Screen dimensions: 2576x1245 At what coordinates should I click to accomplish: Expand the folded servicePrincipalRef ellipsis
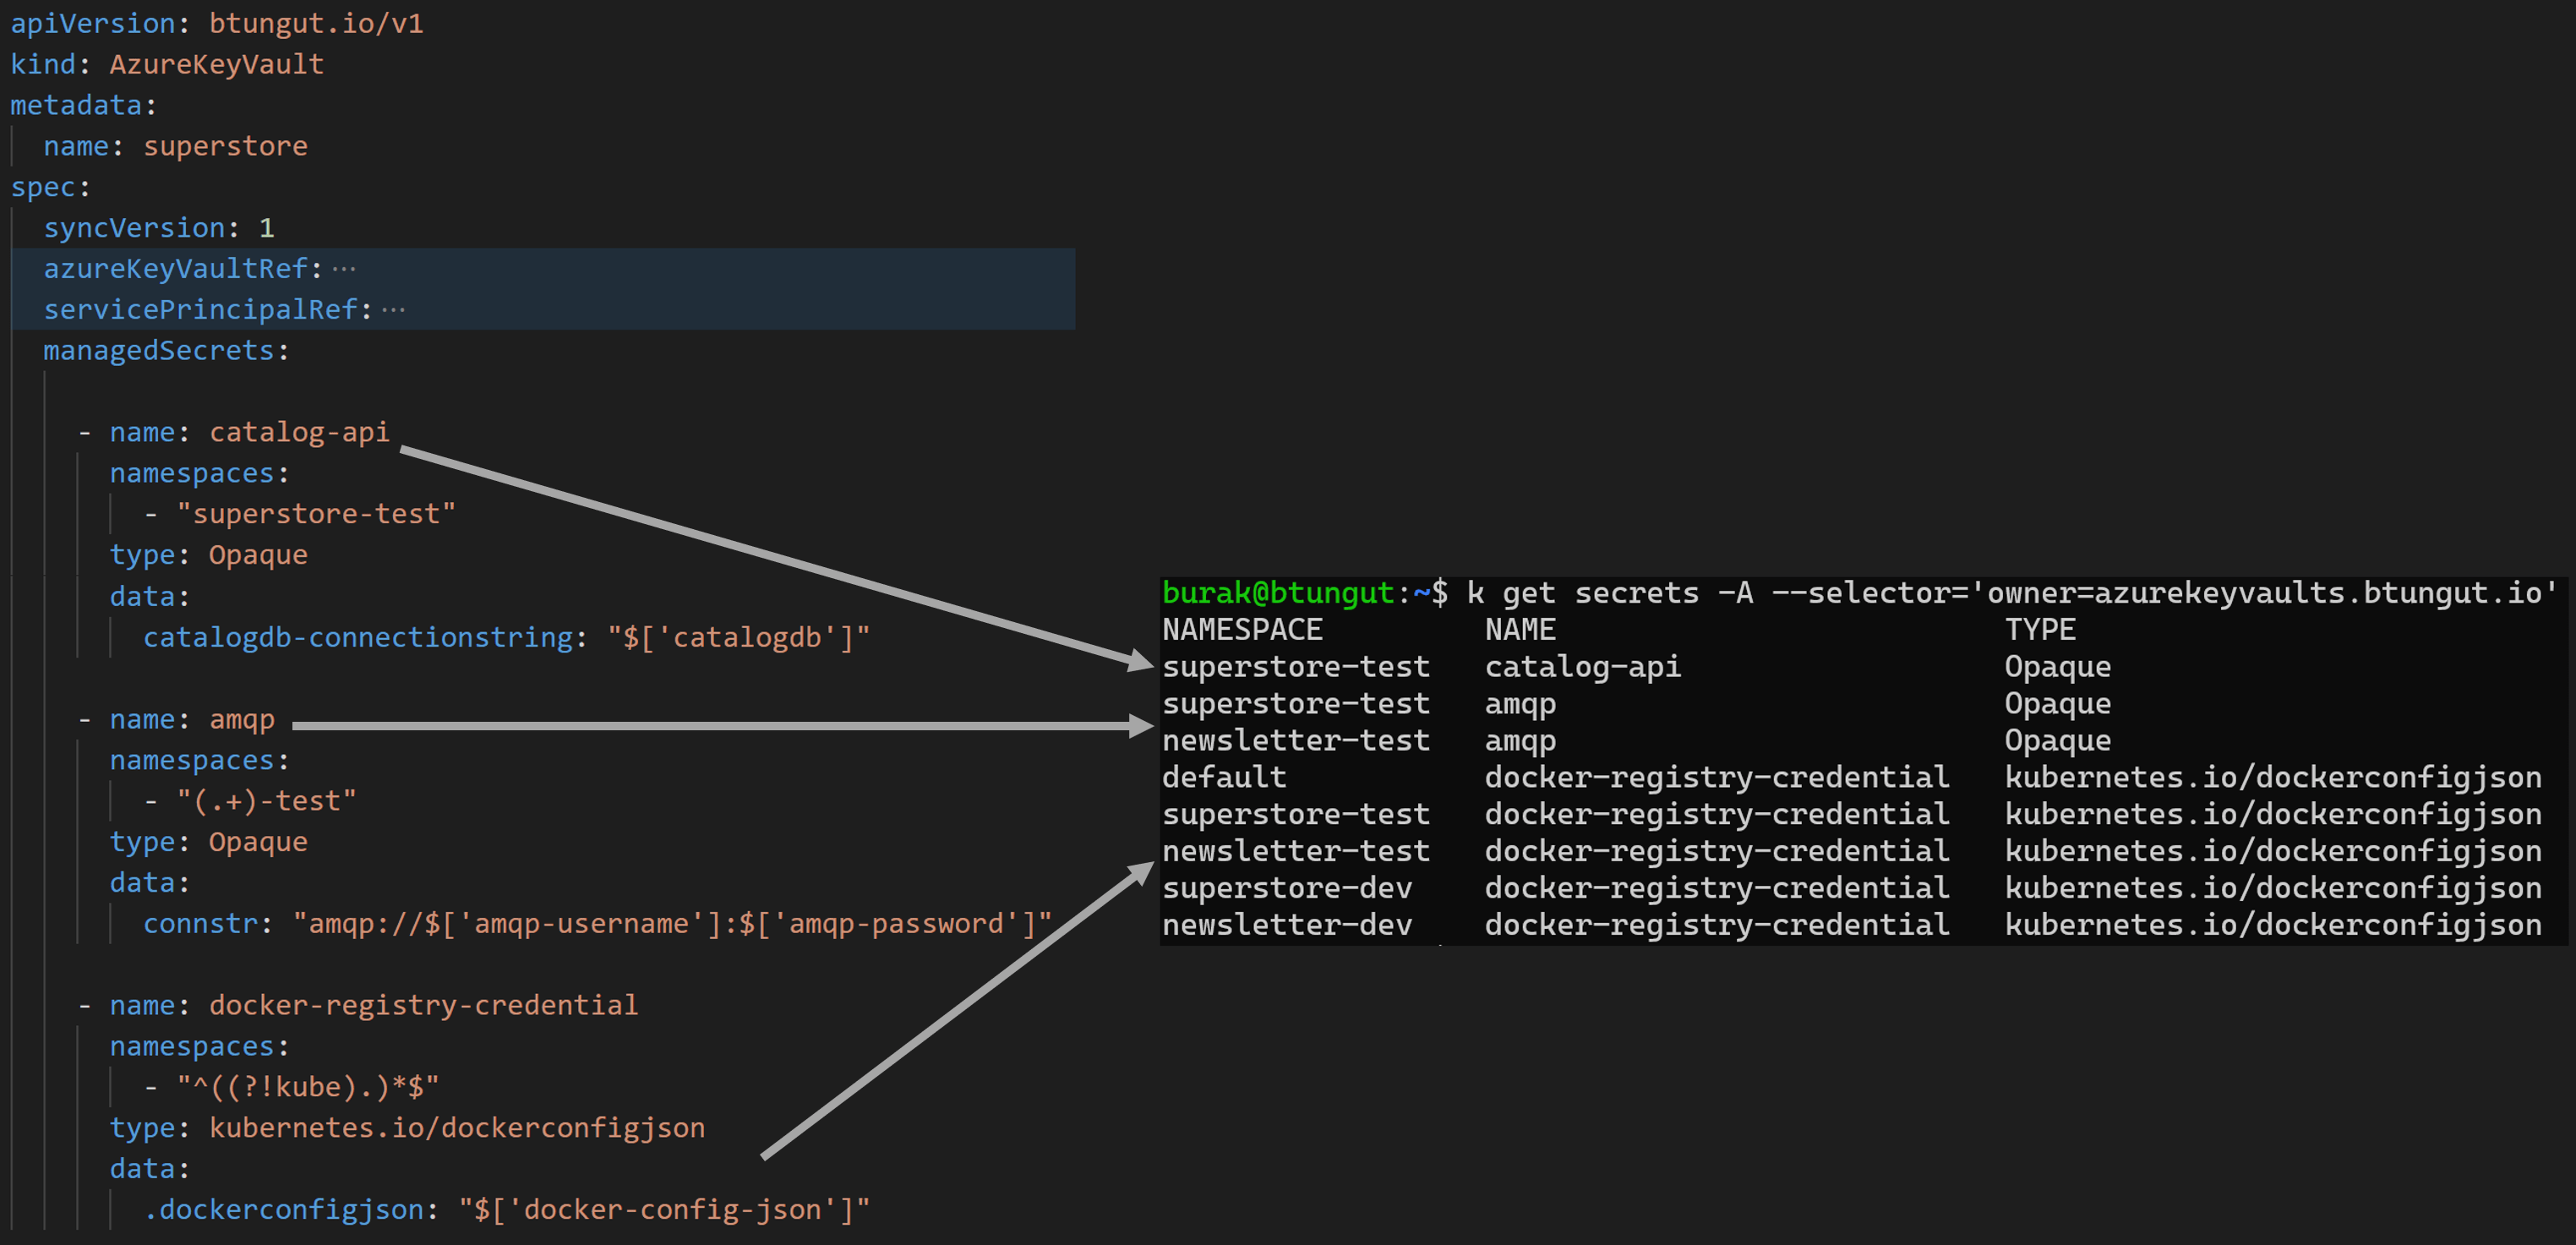[x=393, y=310]
